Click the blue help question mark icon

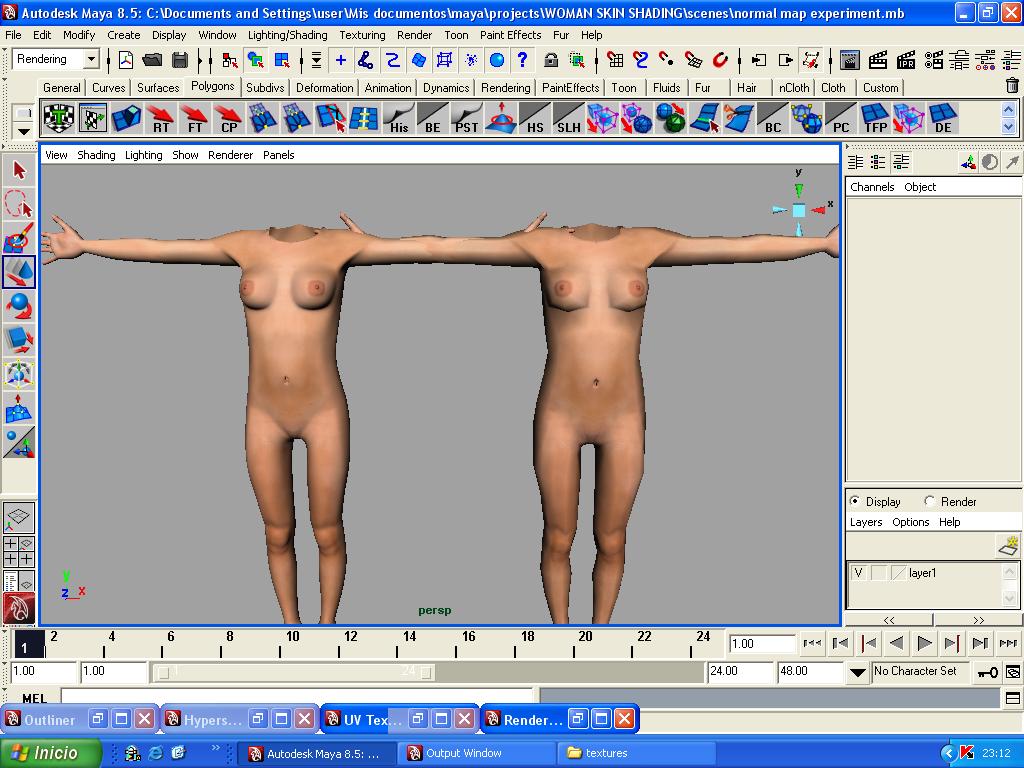tap(522, 60)
